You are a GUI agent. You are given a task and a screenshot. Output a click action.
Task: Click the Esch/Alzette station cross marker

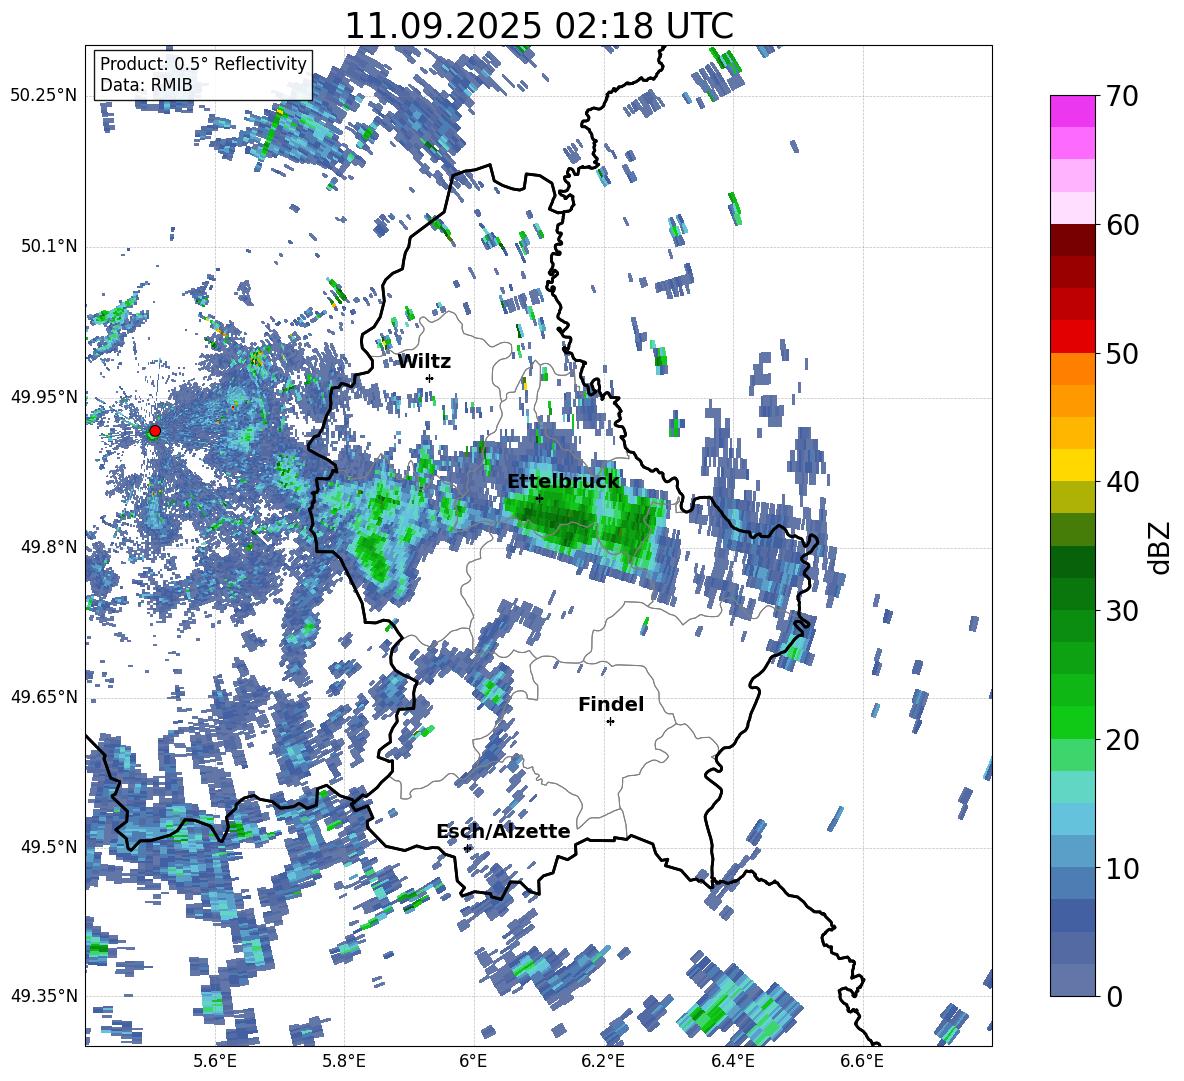point(467,848)
